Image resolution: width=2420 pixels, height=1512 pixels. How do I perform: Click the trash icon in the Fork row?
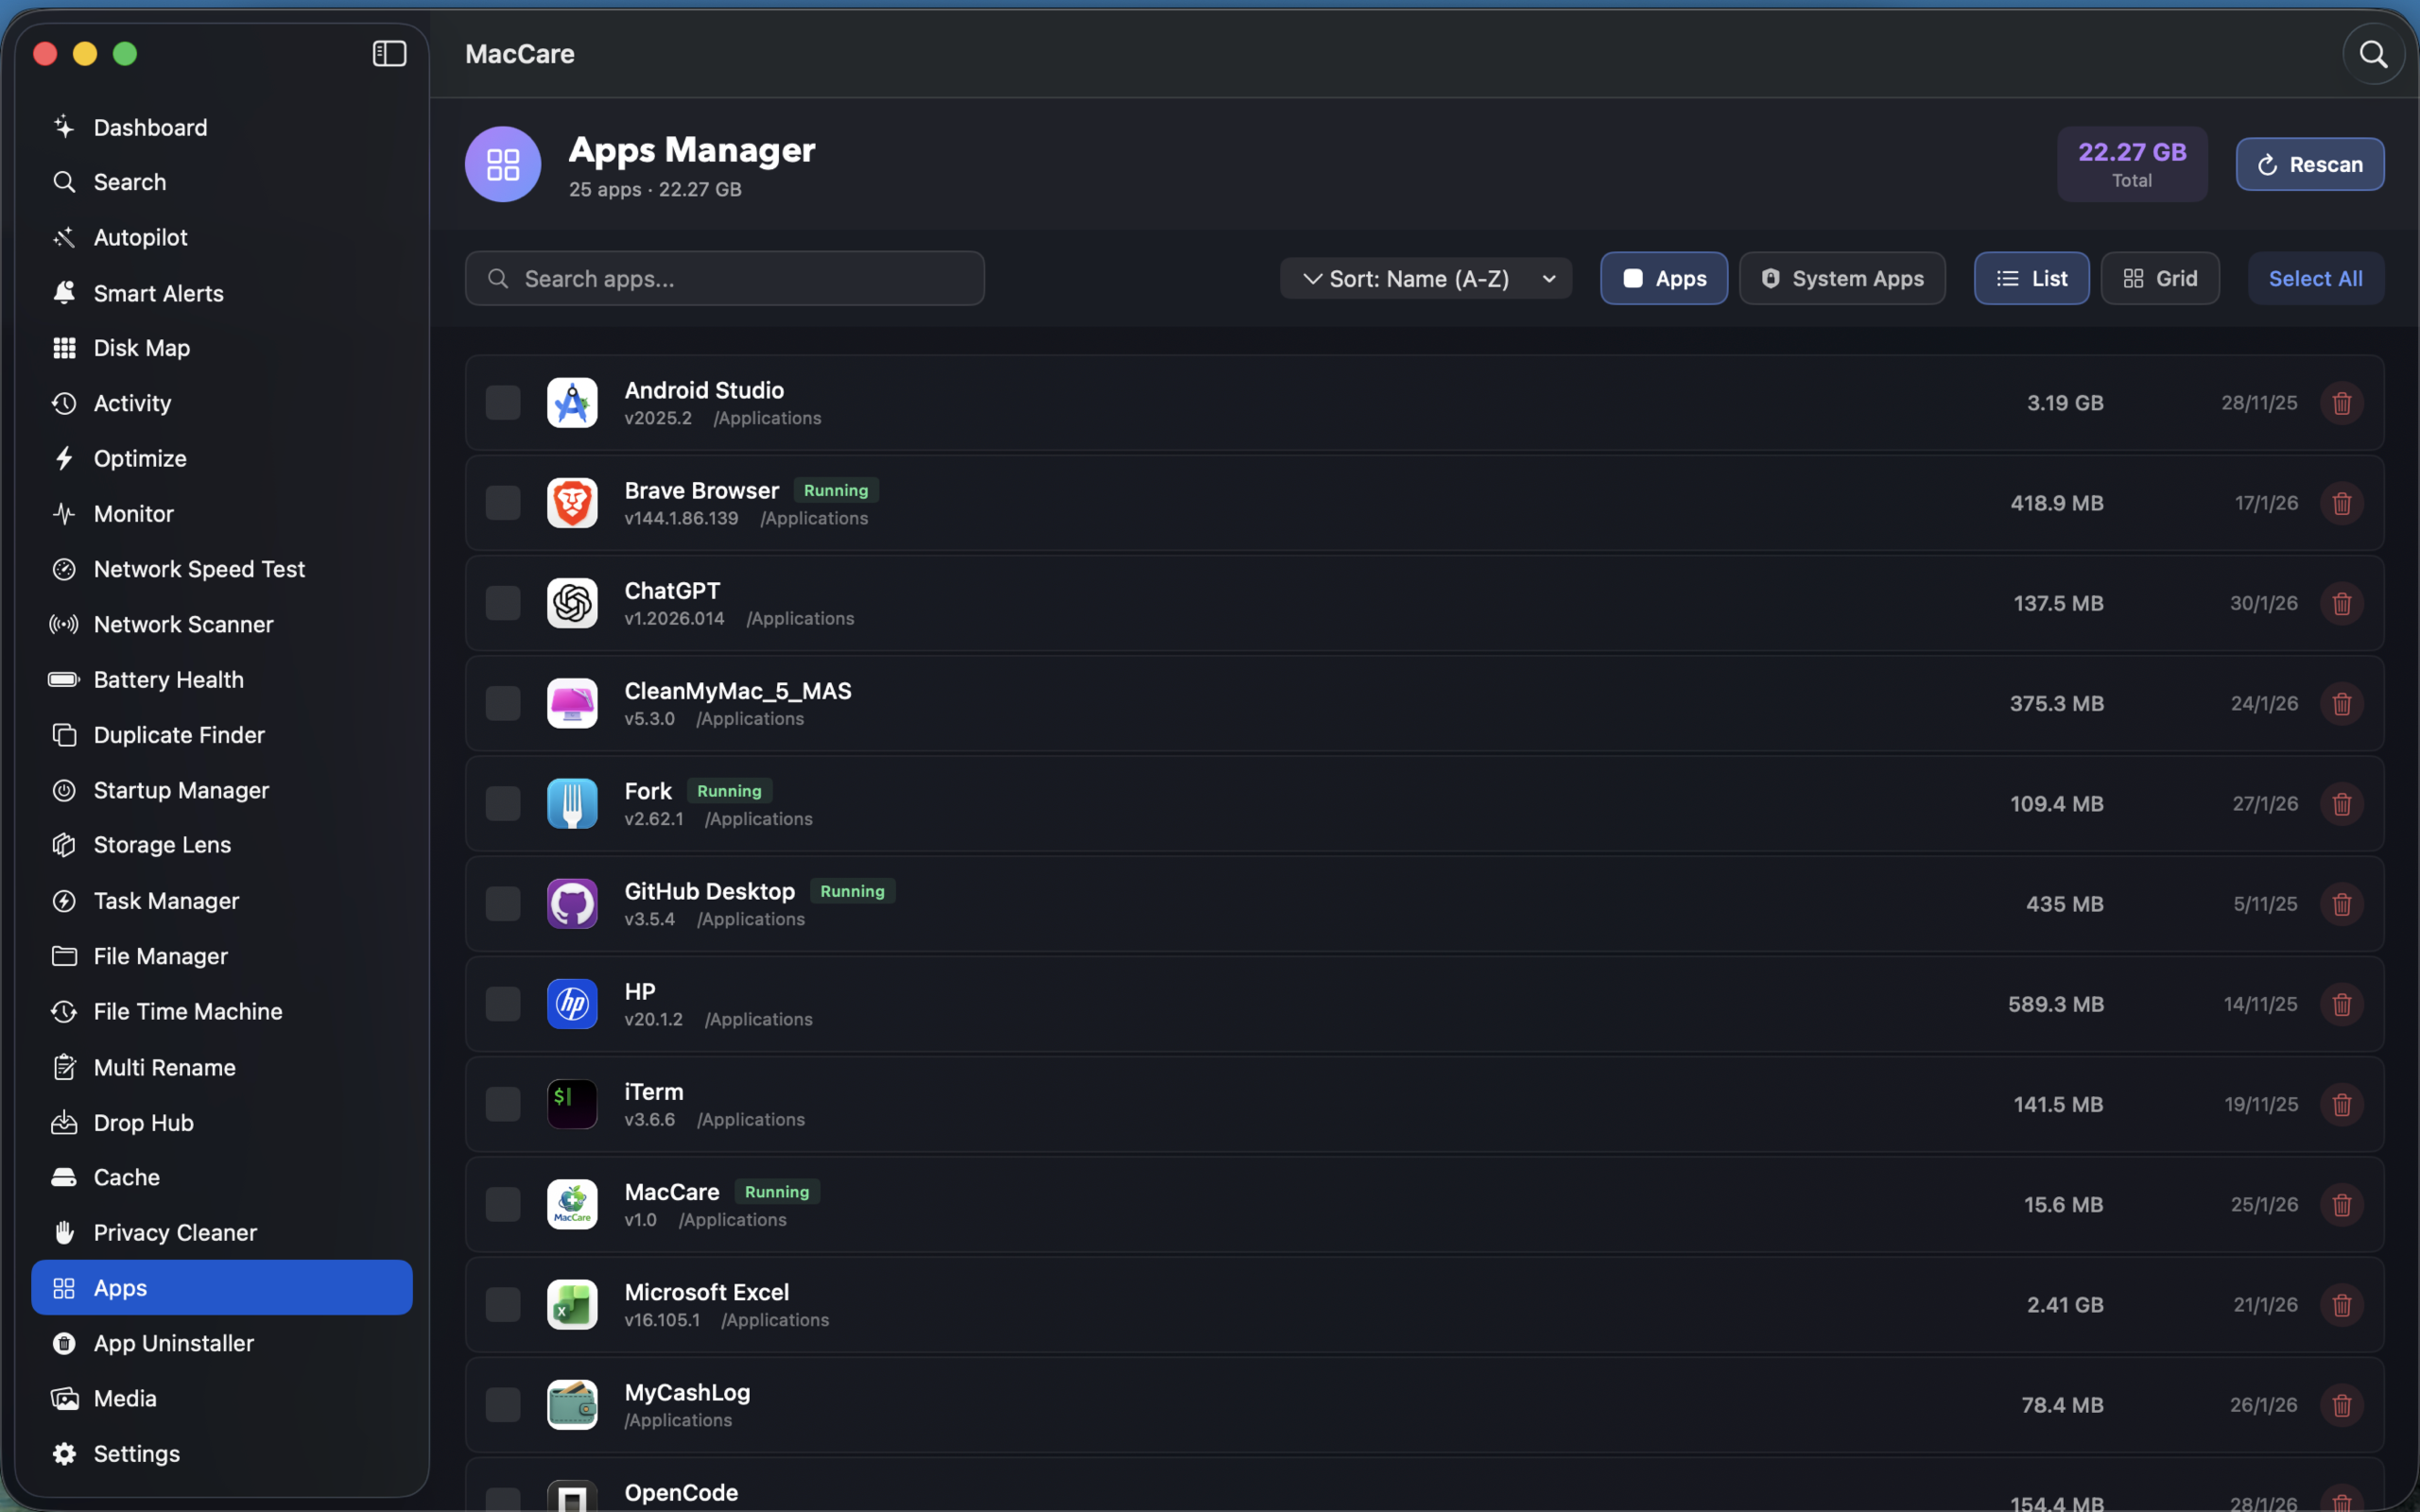(x=2341, y=804)
